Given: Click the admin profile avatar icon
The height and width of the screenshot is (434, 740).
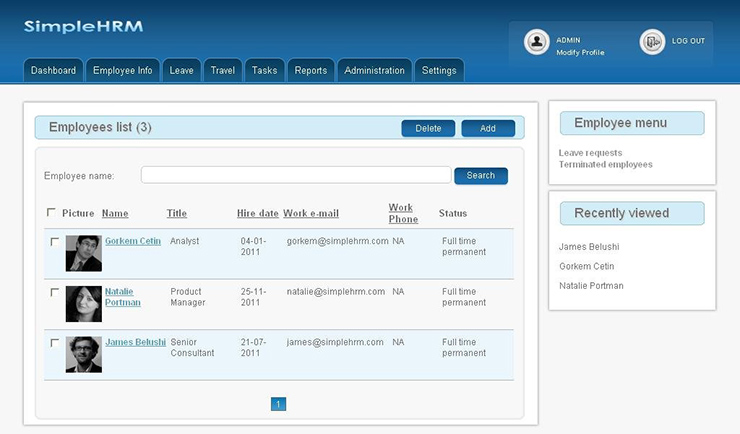Looking at the screenshot, I should click(x=538, y=42).
